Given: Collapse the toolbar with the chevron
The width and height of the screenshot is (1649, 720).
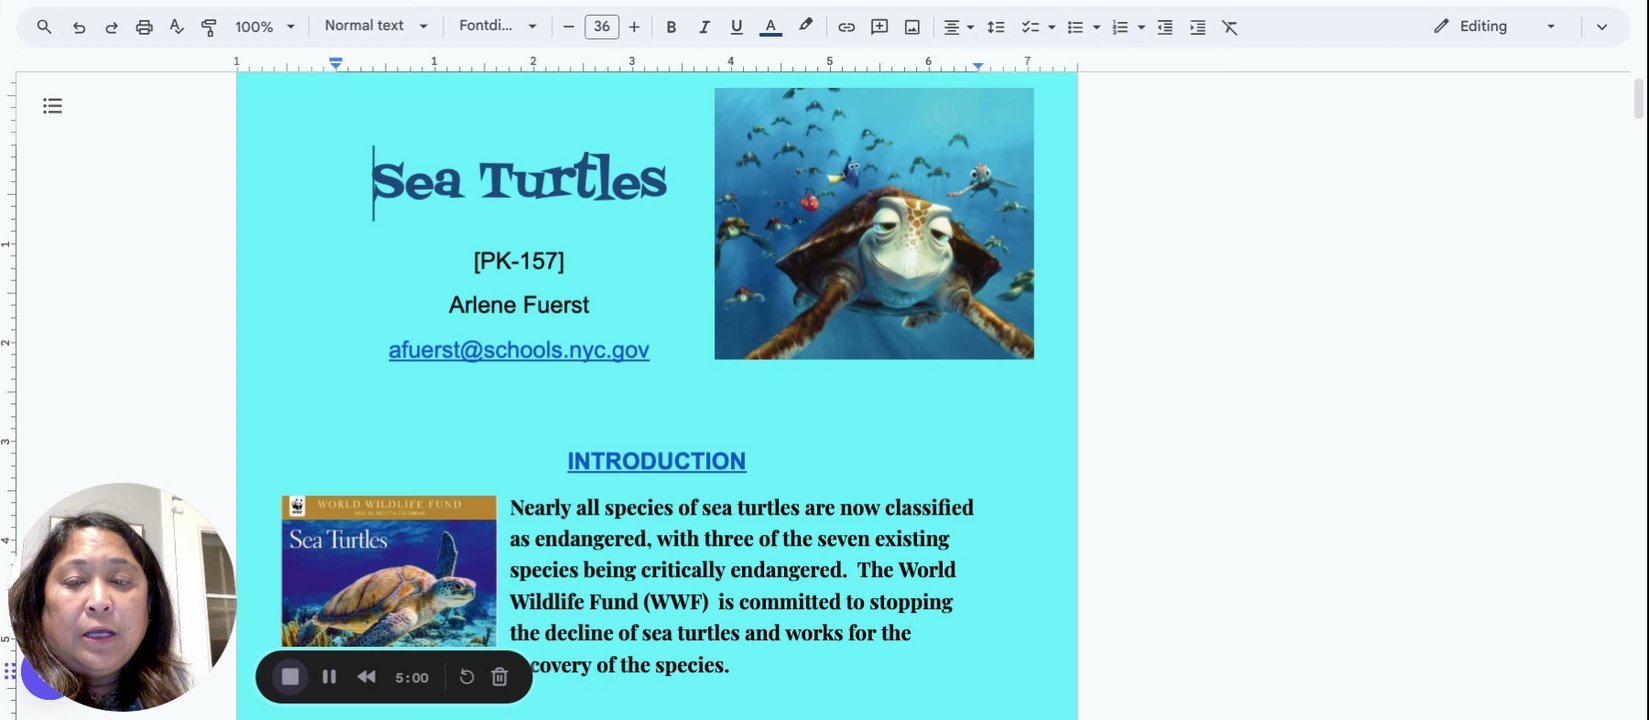Looking at the screenshot, I should (x=1602, y=27).
